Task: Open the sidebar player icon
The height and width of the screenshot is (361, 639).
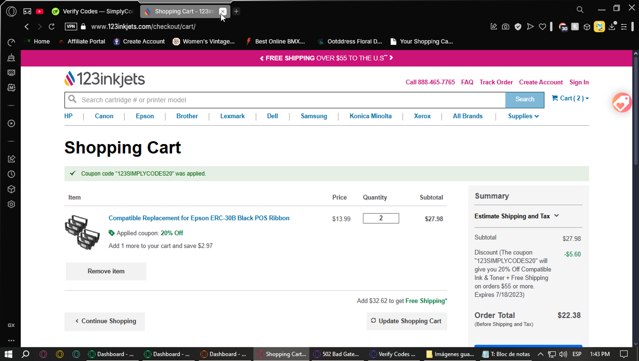Action: [x=11, y=123]
